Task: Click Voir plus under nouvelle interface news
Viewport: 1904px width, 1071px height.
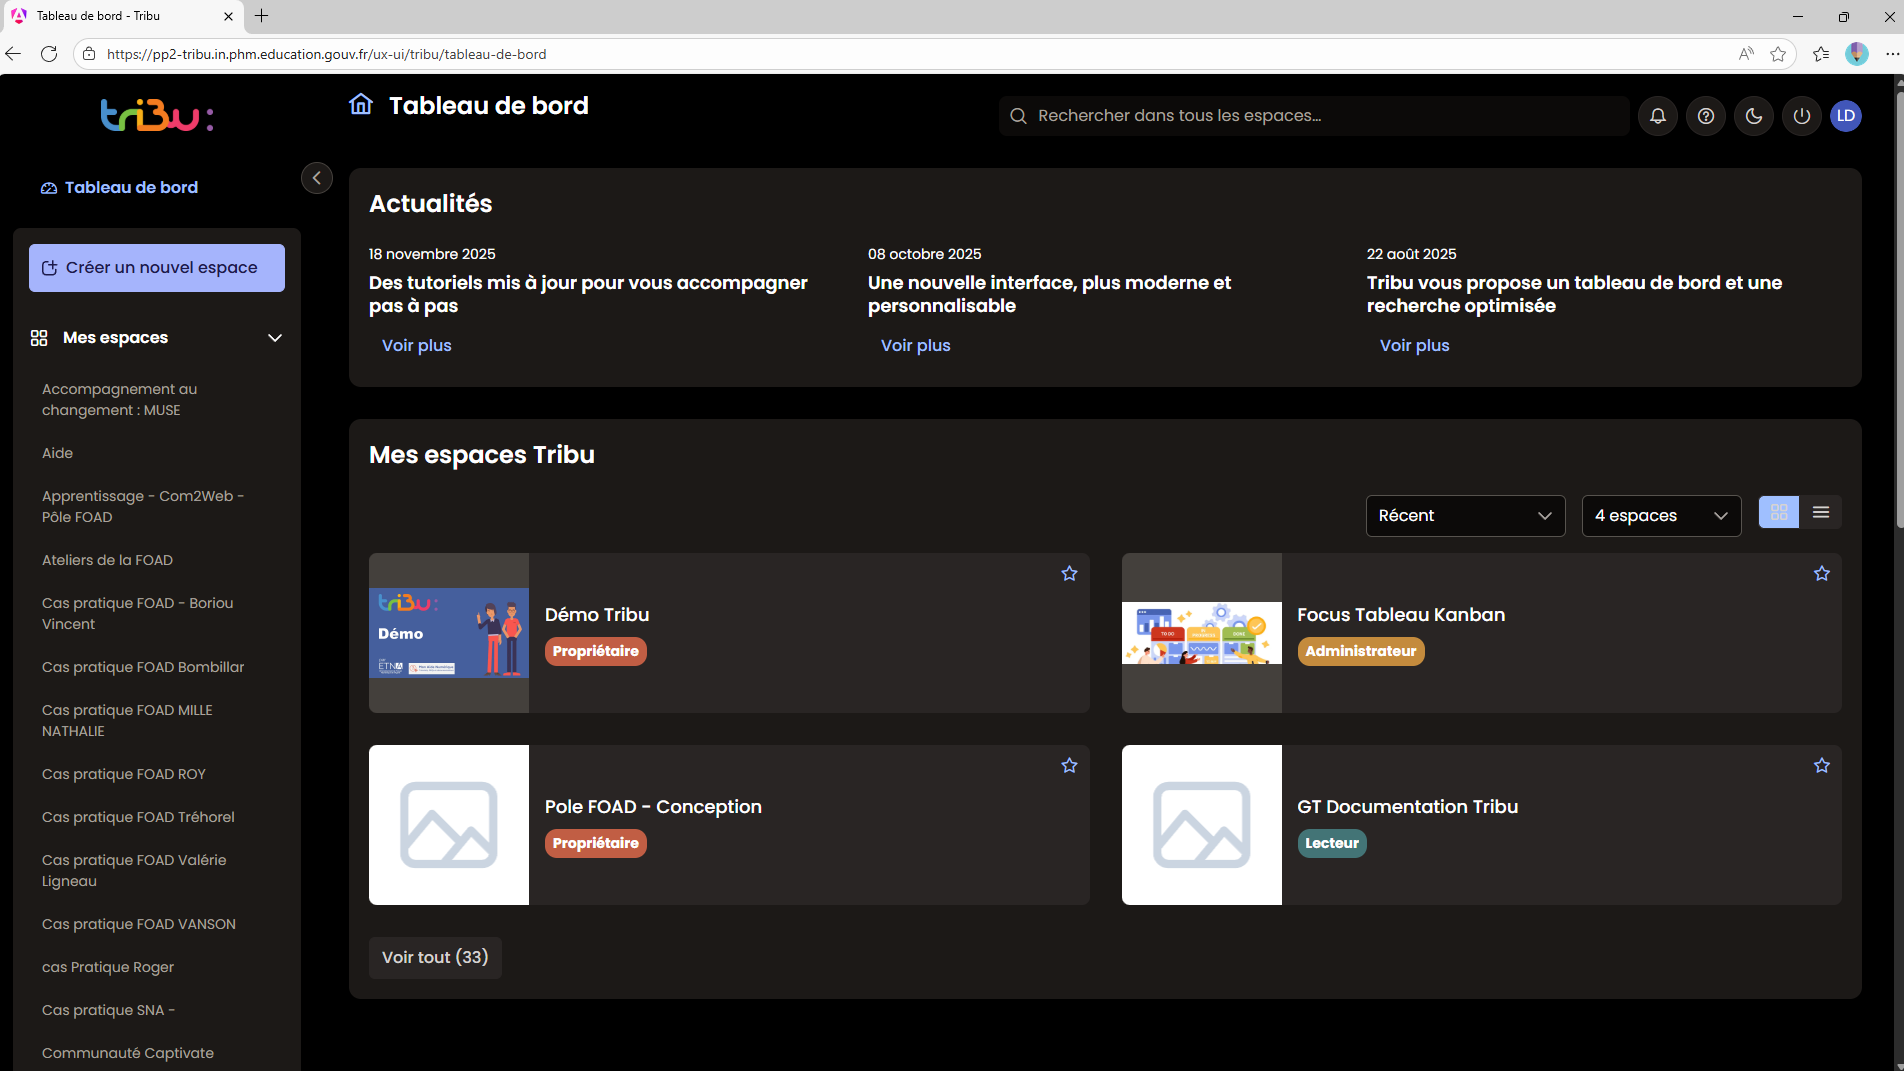Action: (916, 345)
